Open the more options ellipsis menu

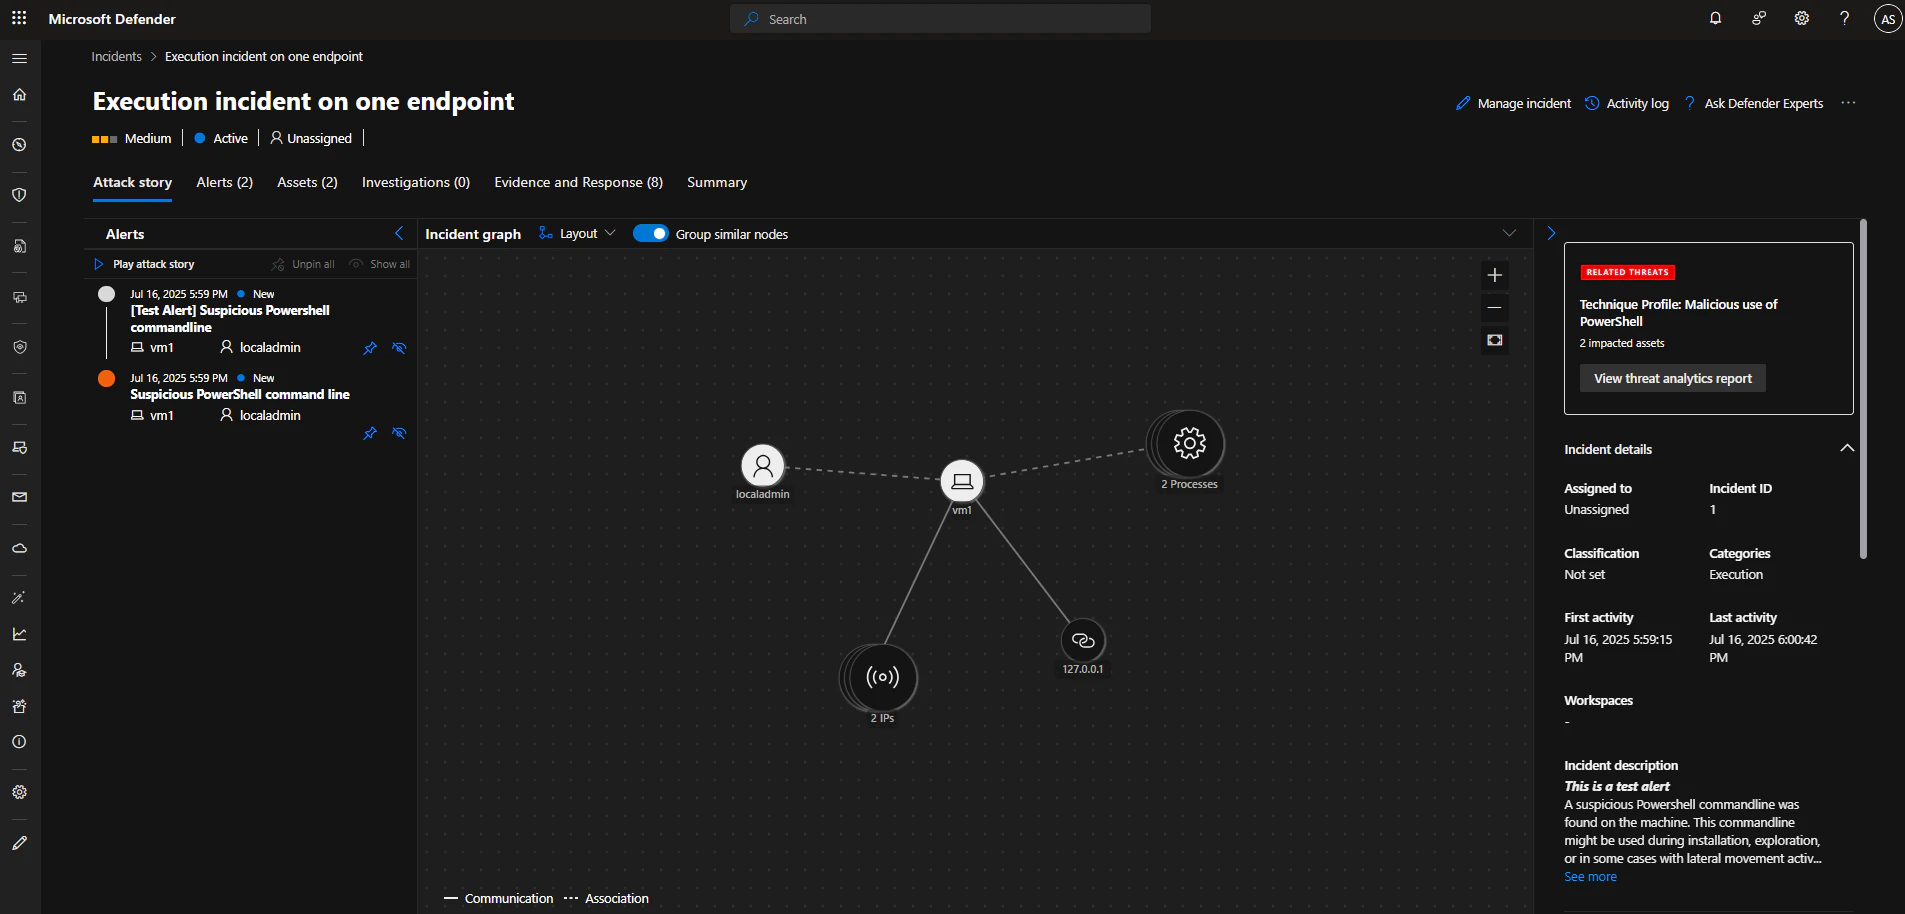coord(1848,103)
